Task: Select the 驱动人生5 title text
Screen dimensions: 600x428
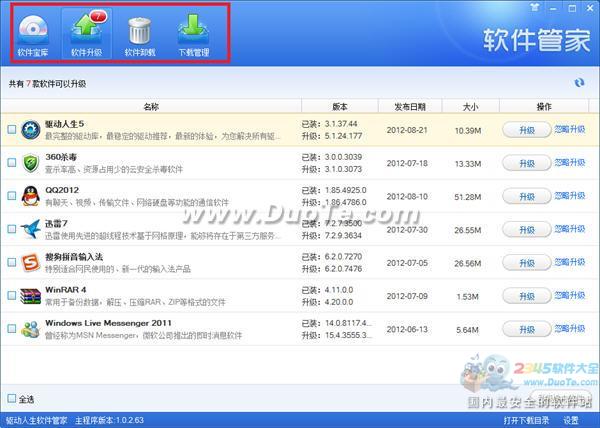Action: point(64,124)
